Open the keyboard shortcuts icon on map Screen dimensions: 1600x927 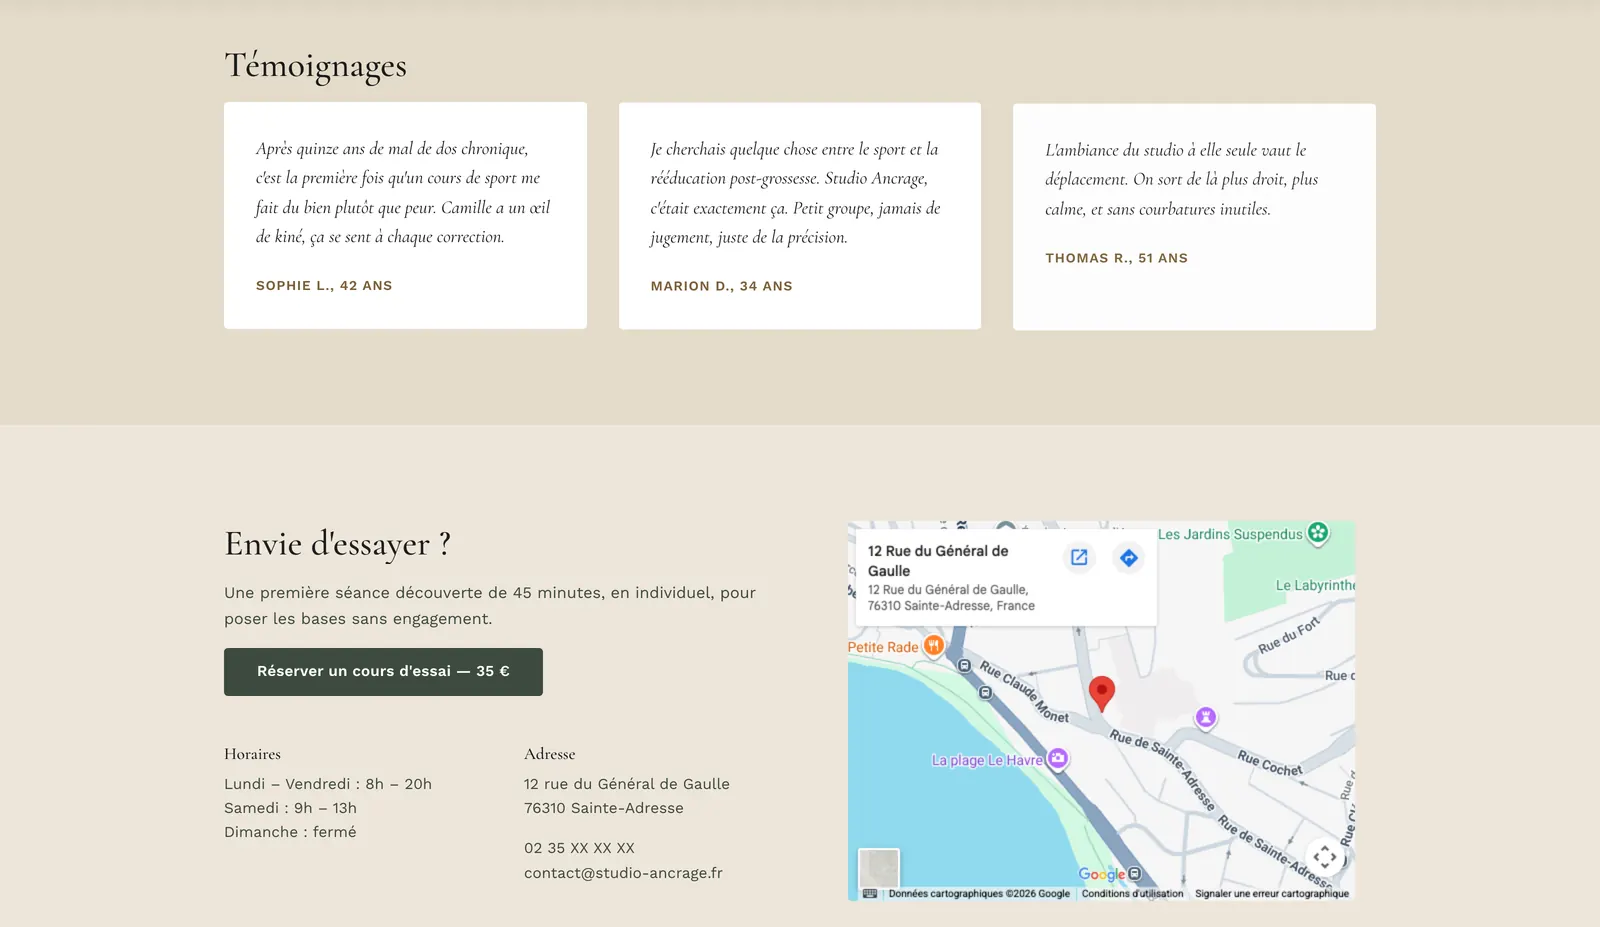click(x=870, y=894)
